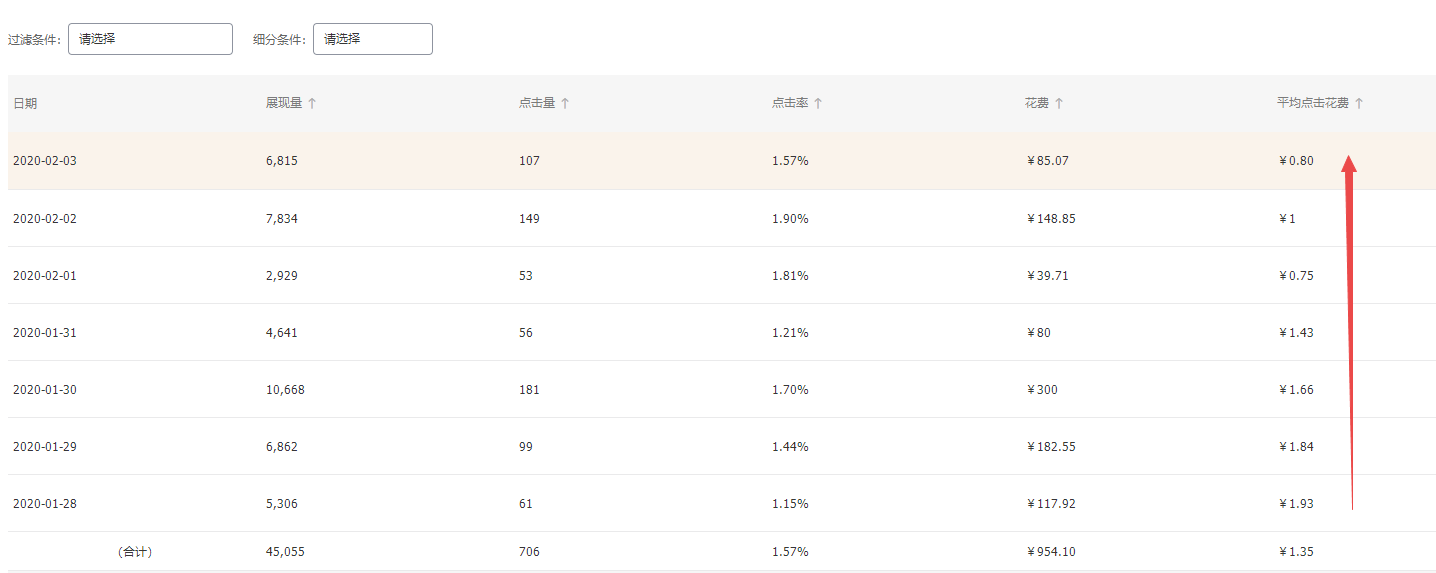Click the 展现量 column header text
Viewport: 1436px width, 573px height.
(283, 103)
